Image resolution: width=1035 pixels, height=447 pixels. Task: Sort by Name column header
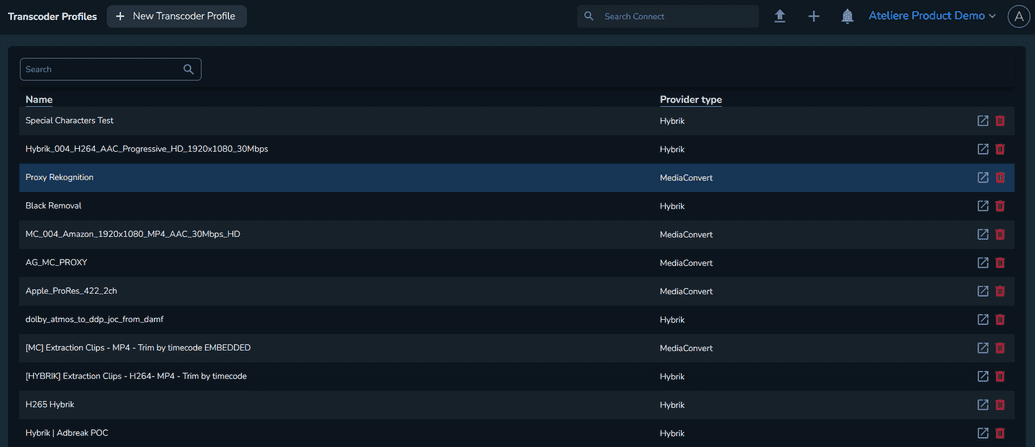(39, 100)
